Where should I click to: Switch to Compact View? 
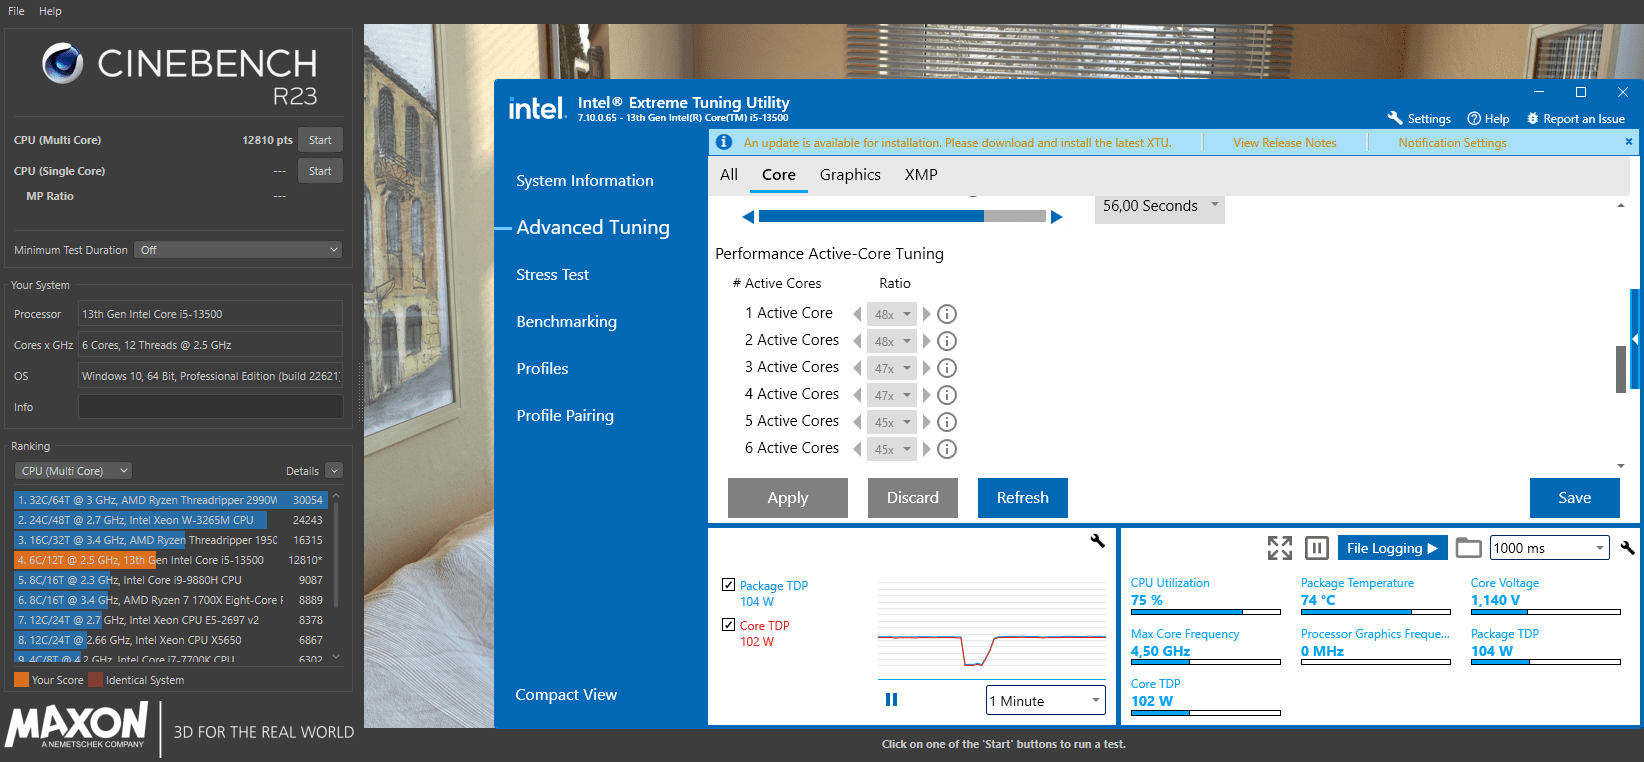pos(566,694)
